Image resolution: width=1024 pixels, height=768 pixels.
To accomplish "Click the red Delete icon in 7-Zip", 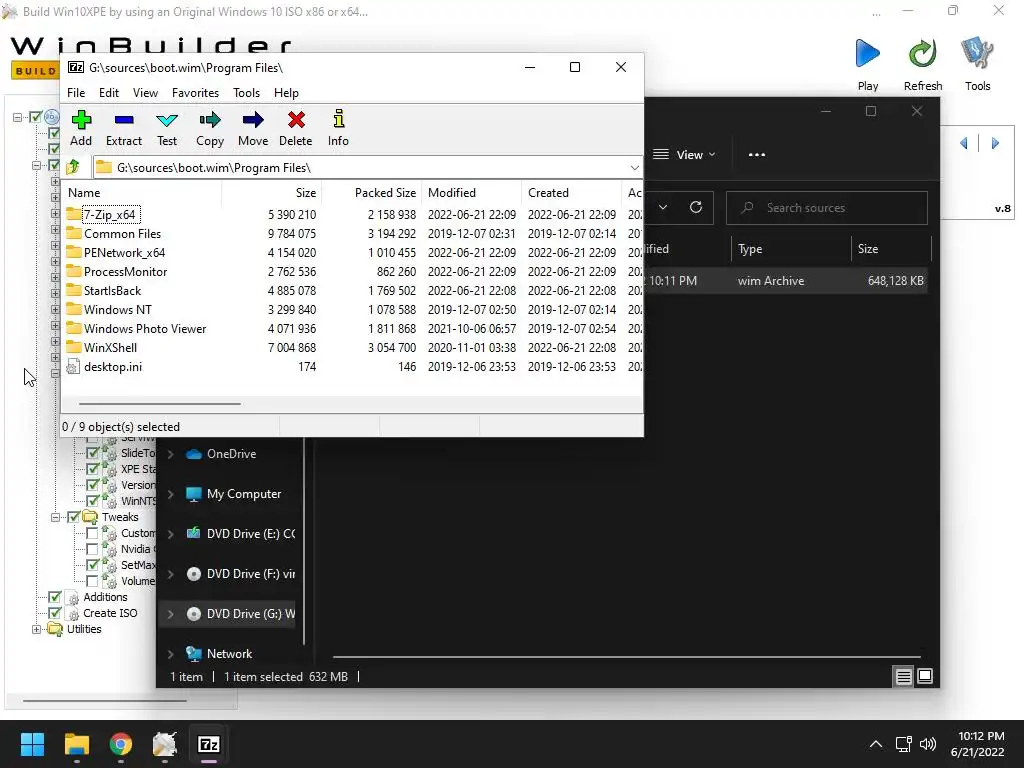I will [x=296, y=129].
